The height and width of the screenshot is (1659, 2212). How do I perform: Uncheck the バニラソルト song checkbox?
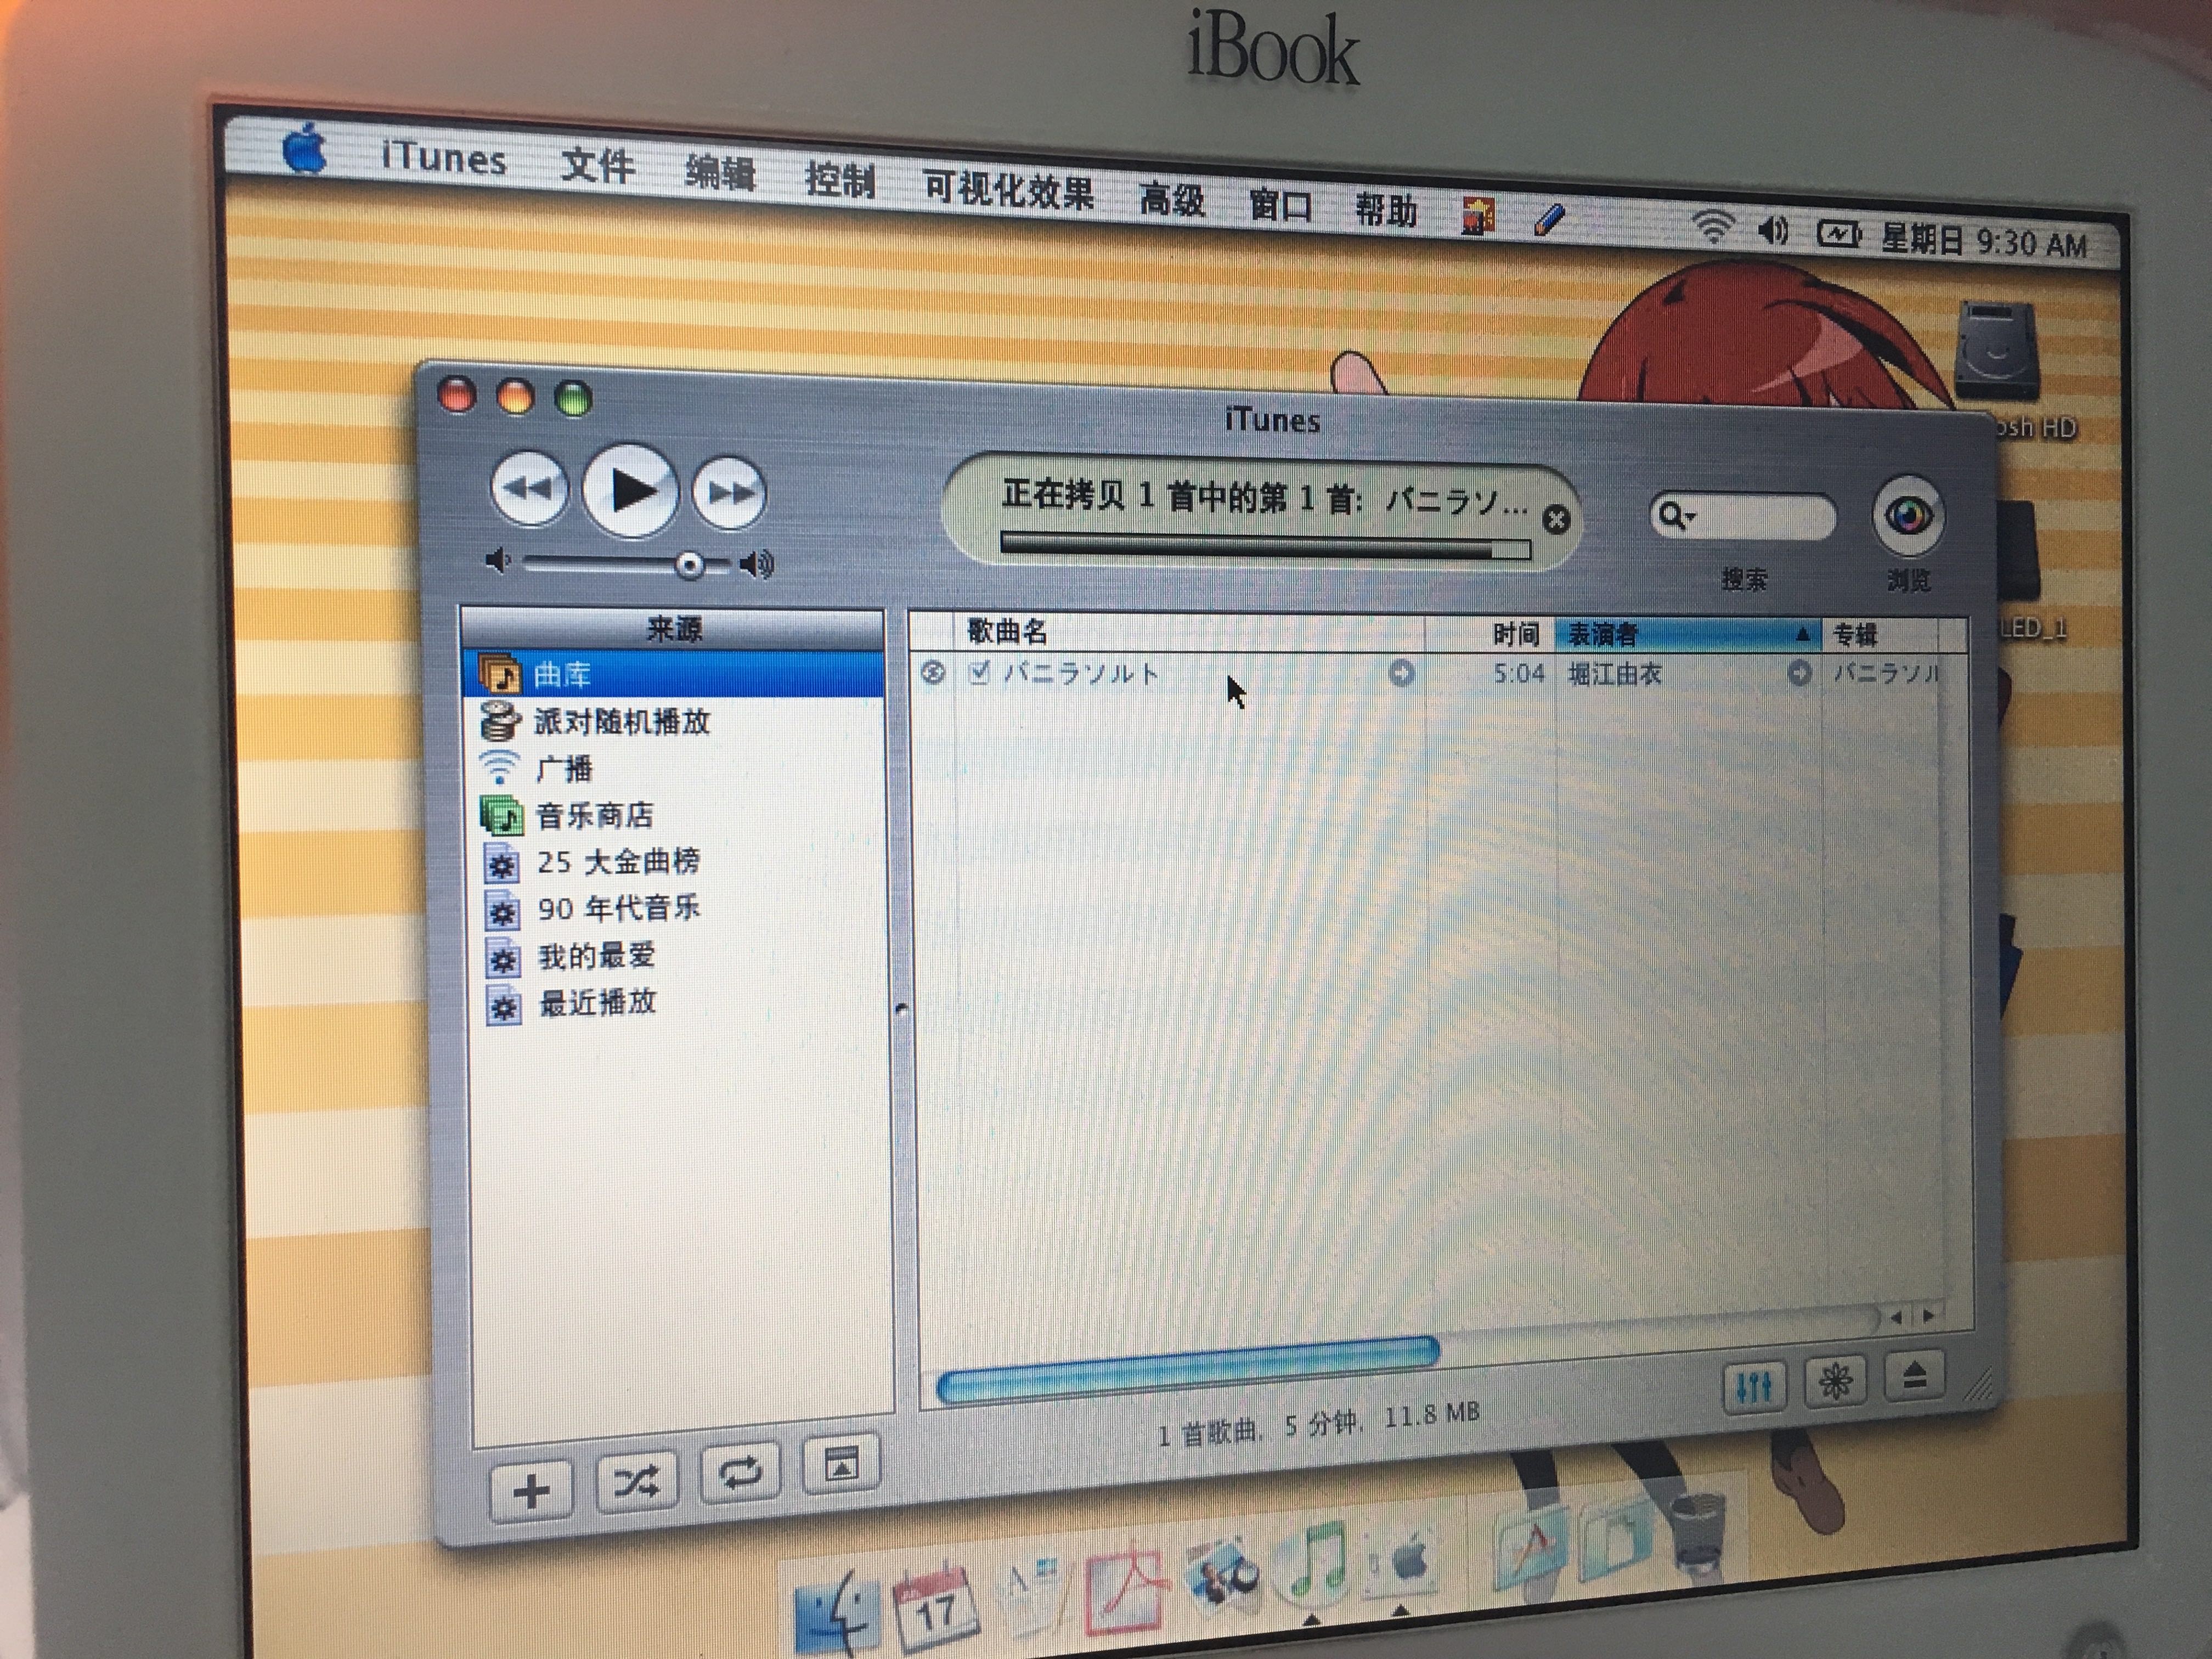coord(979,672)
